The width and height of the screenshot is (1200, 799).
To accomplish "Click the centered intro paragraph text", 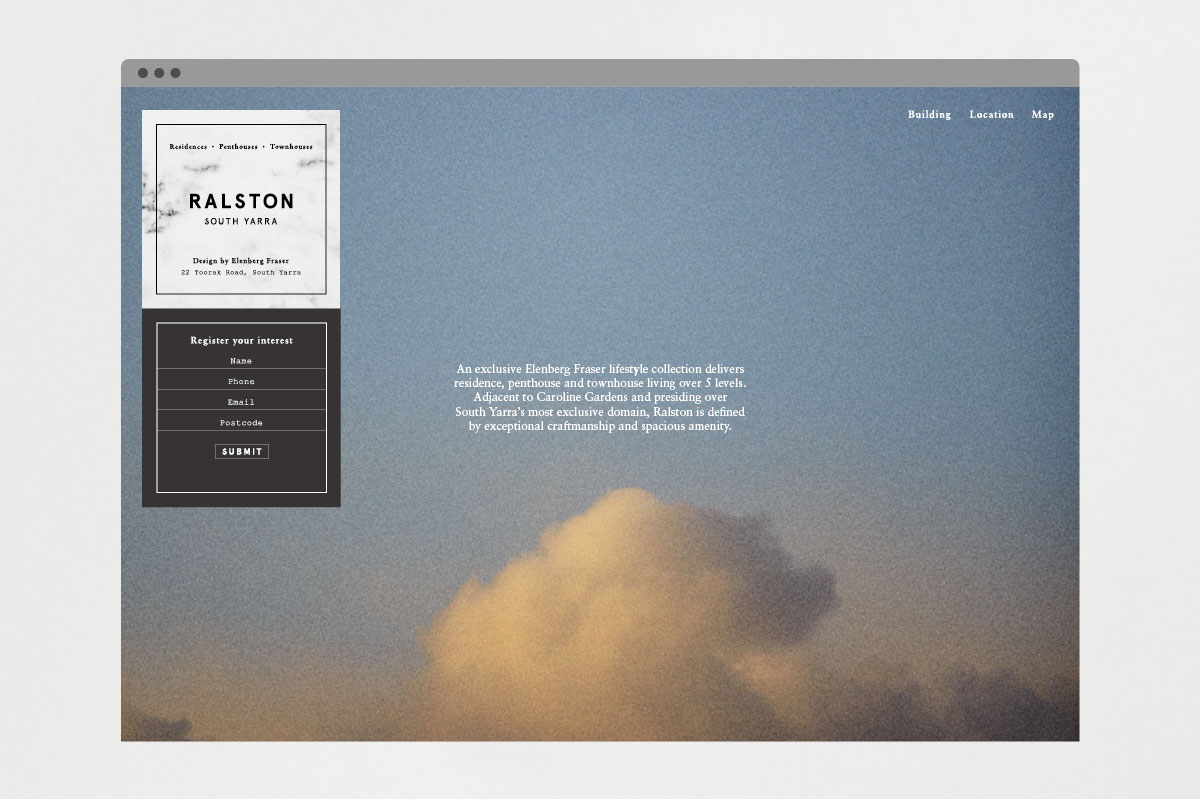I will 600,397.
